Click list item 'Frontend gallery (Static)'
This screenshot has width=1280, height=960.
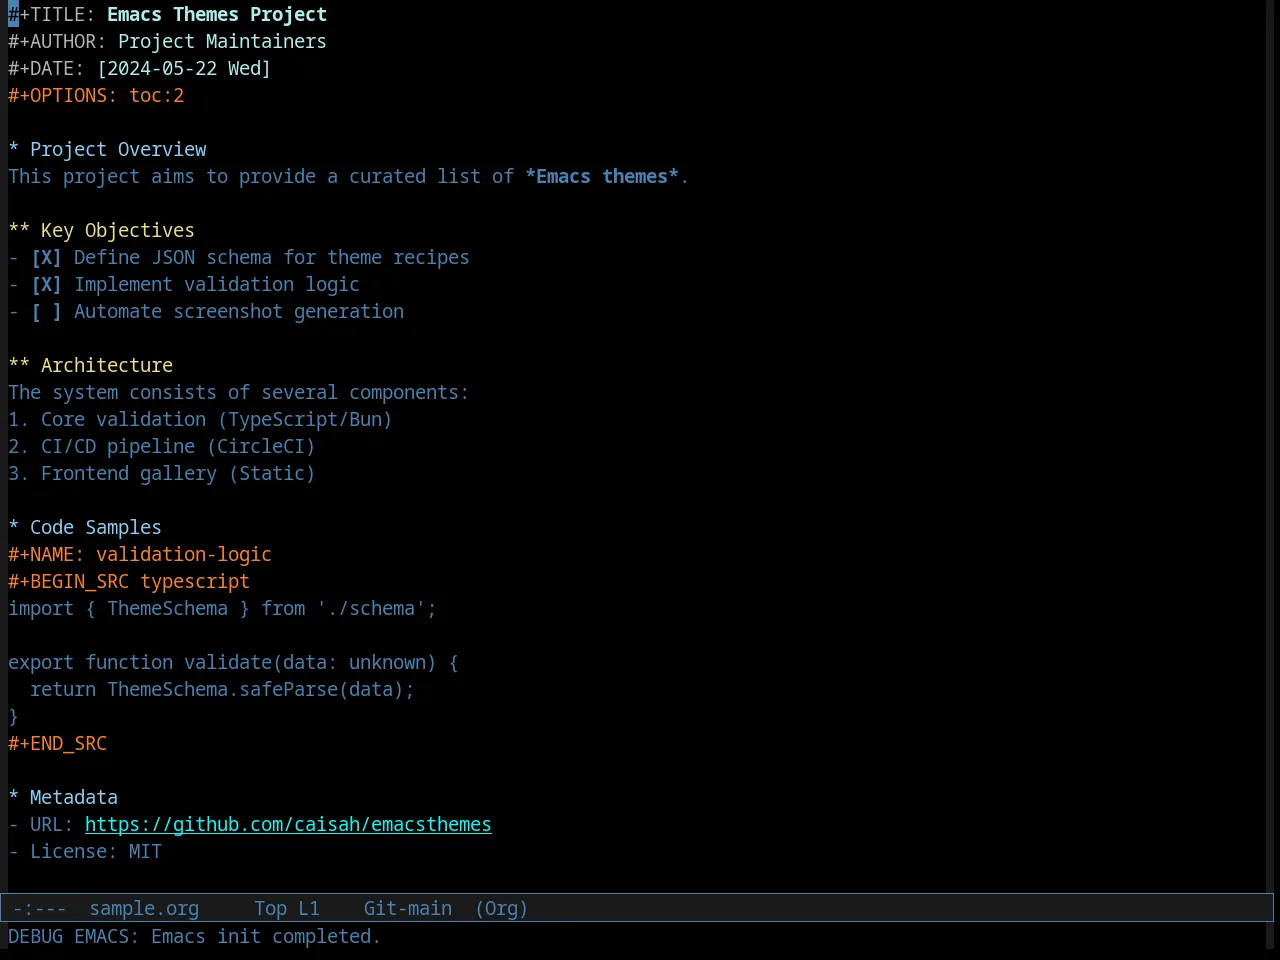[178, 474]
